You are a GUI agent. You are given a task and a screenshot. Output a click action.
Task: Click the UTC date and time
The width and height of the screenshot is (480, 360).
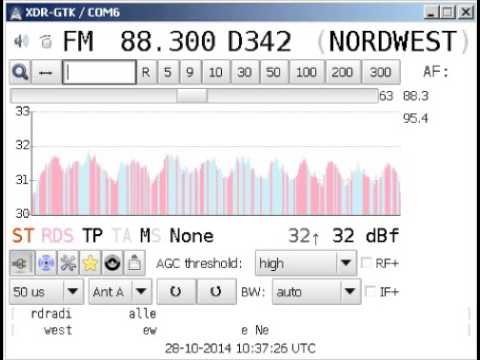tap(240, 348)
